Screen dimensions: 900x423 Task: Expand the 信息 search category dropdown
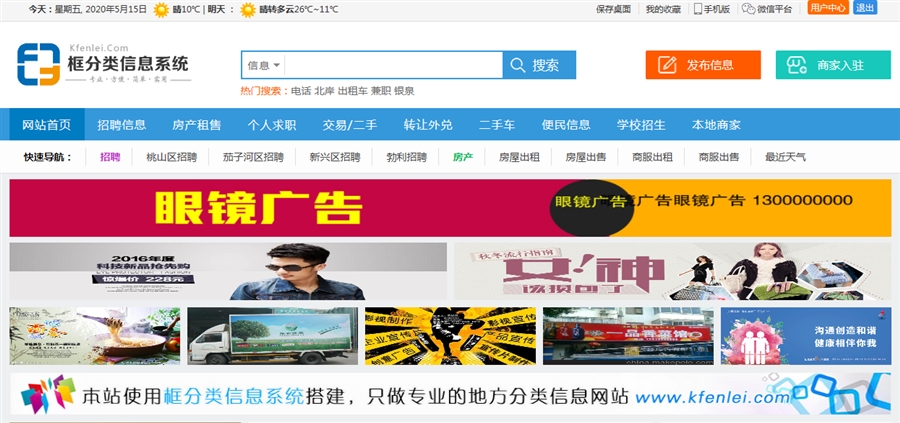263,65
